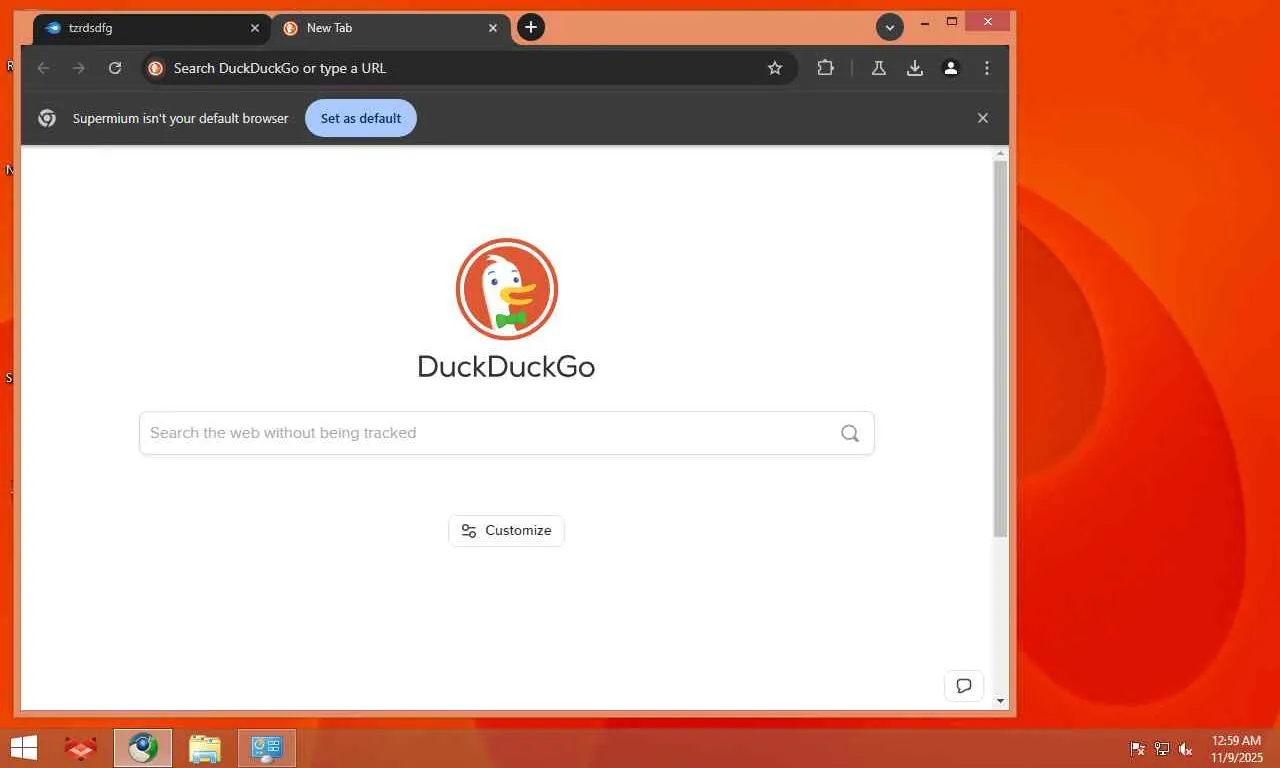Open the experiments flask icon
The image size is (1280, 768).
pos(879,68)
